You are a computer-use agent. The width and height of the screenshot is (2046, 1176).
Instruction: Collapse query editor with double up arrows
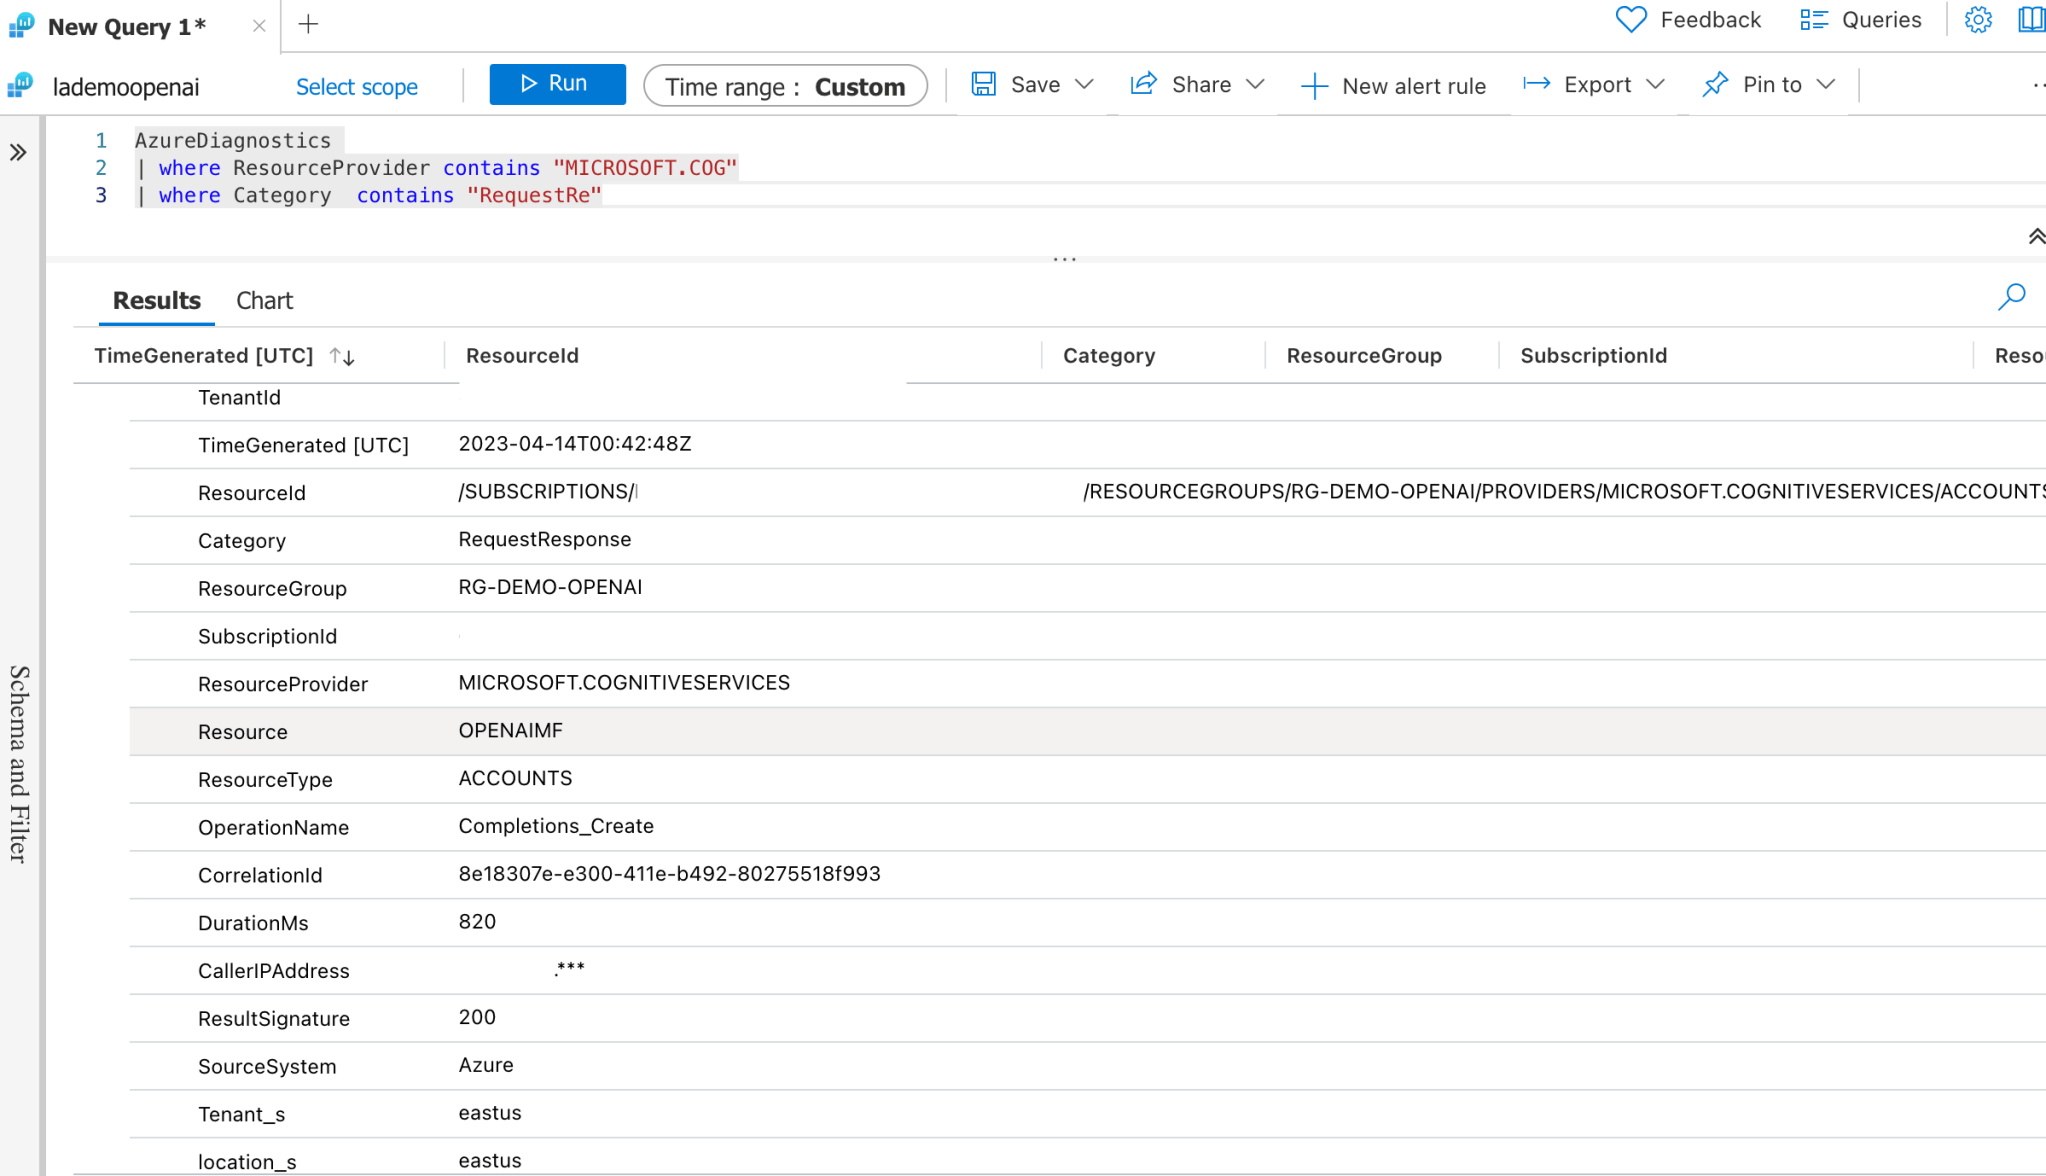[2036, 236]
